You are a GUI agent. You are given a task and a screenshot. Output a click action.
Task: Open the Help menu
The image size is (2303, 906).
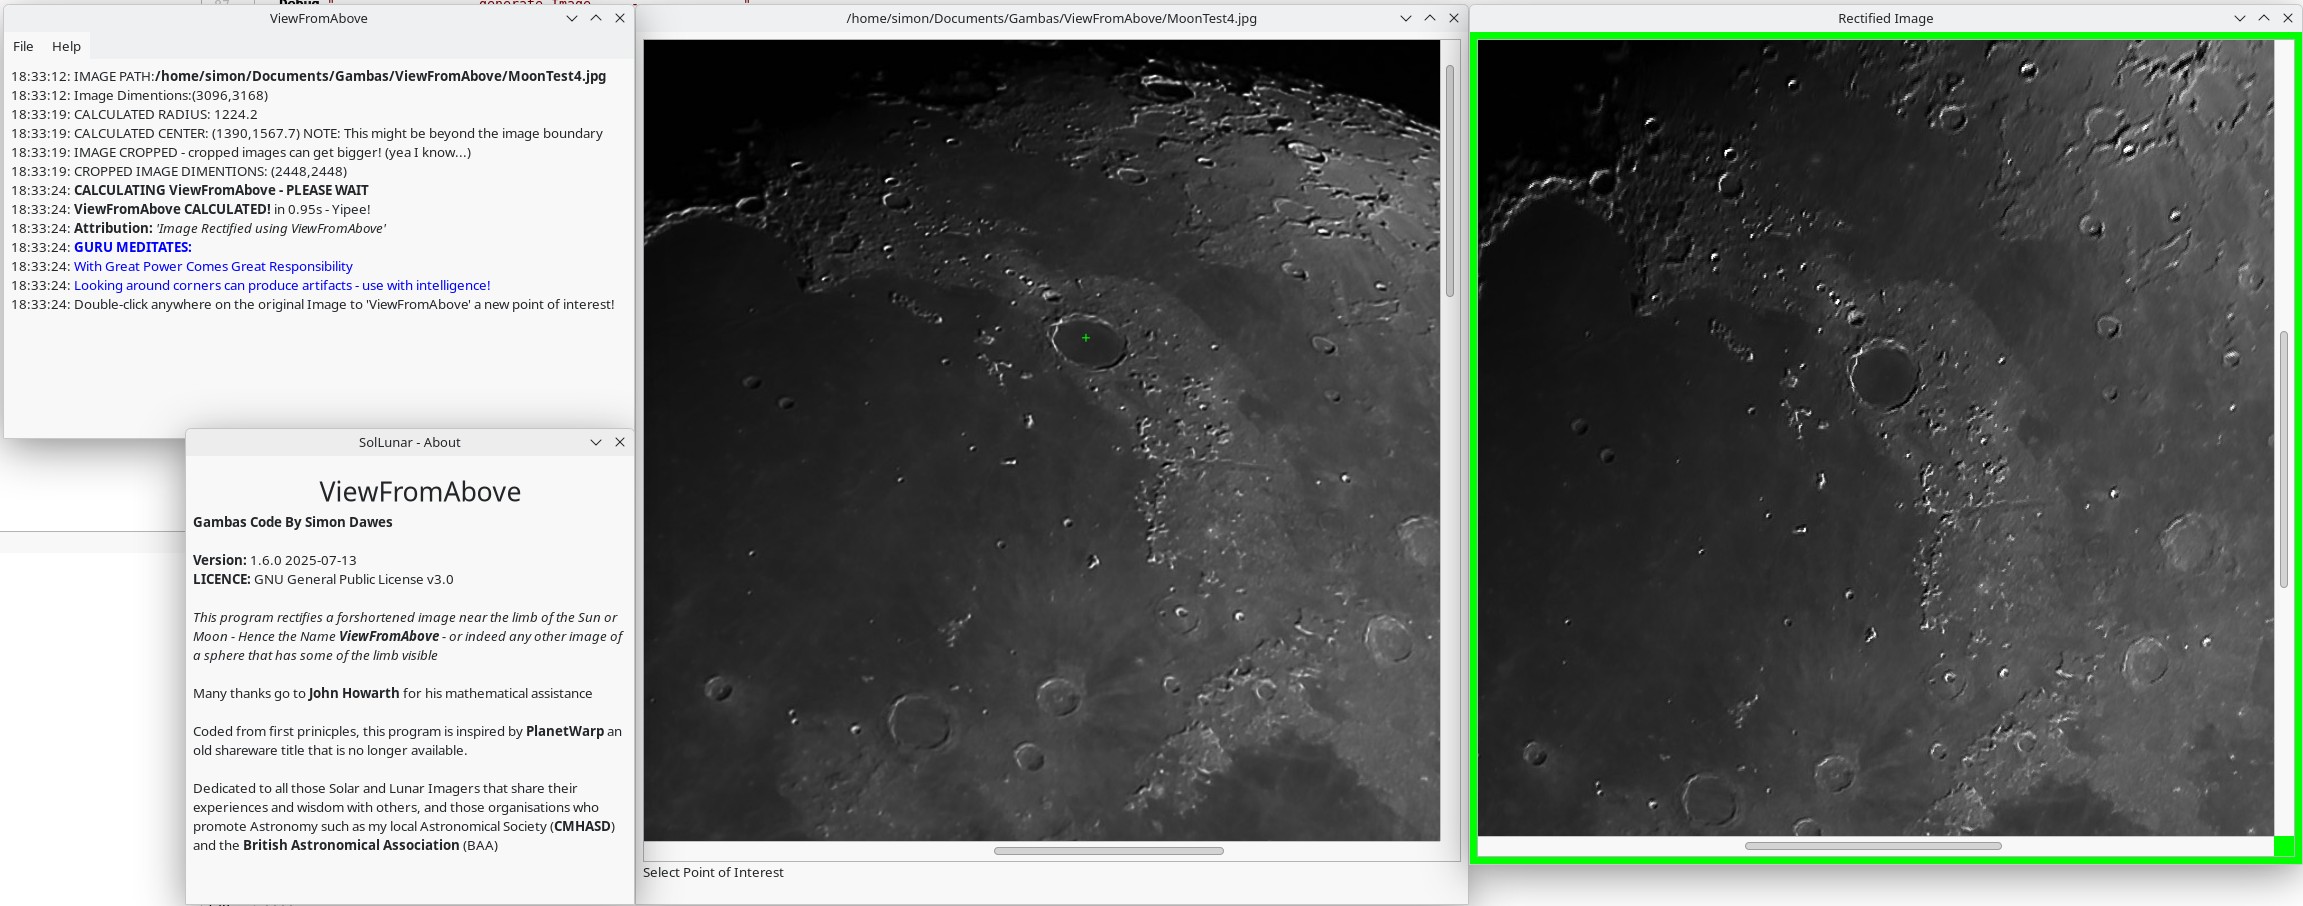click(66, 46)
